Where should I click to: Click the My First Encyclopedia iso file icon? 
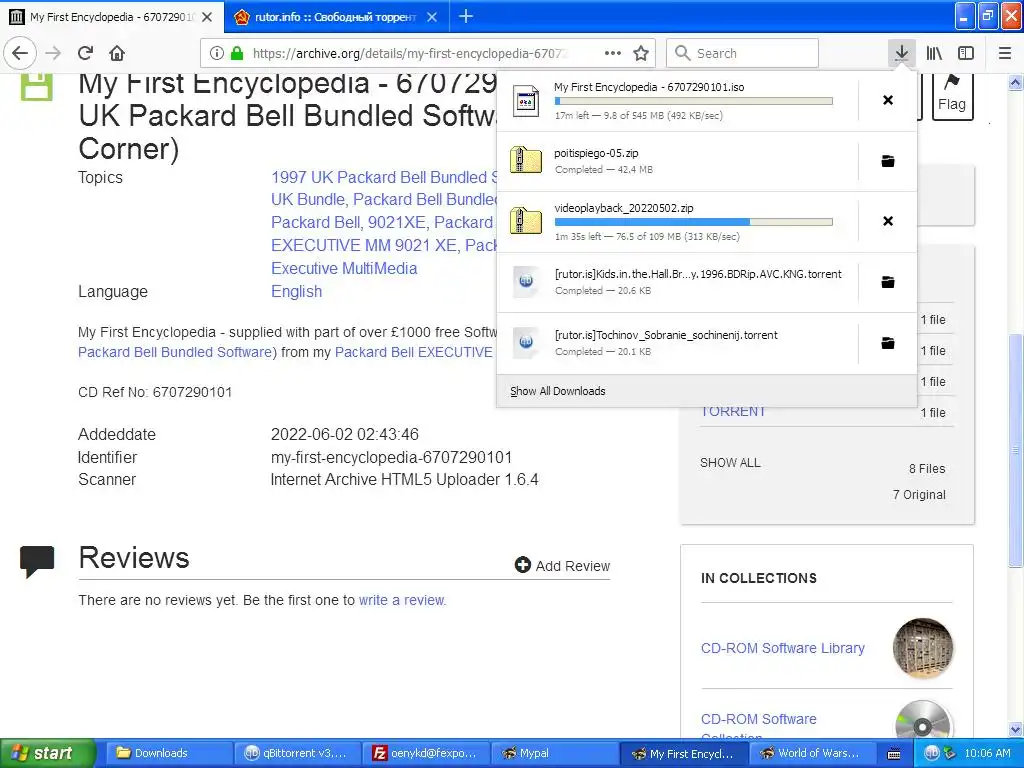tap(526, 101)
